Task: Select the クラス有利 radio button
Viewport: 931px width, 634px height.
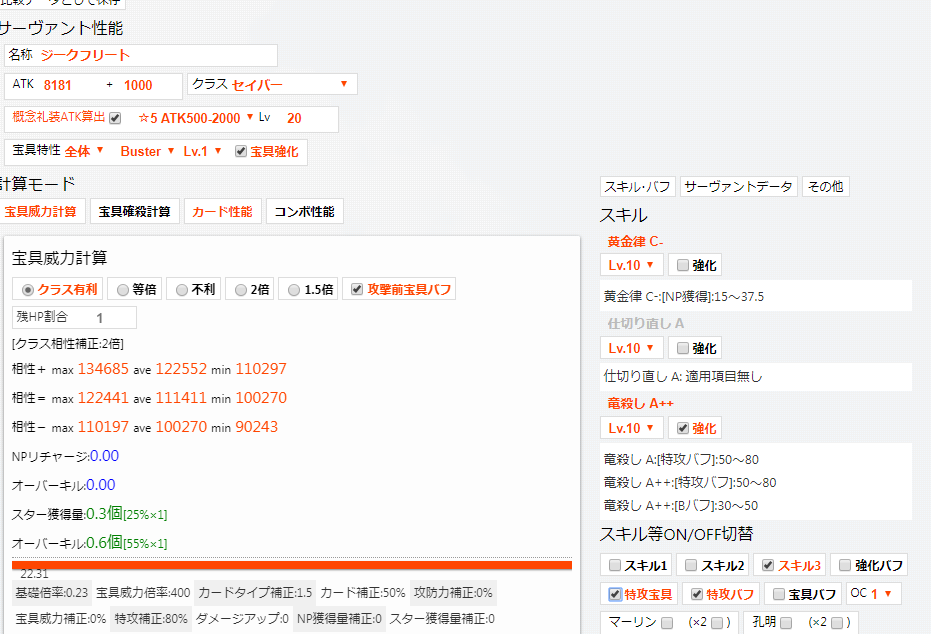Action: tap(28, 290)
